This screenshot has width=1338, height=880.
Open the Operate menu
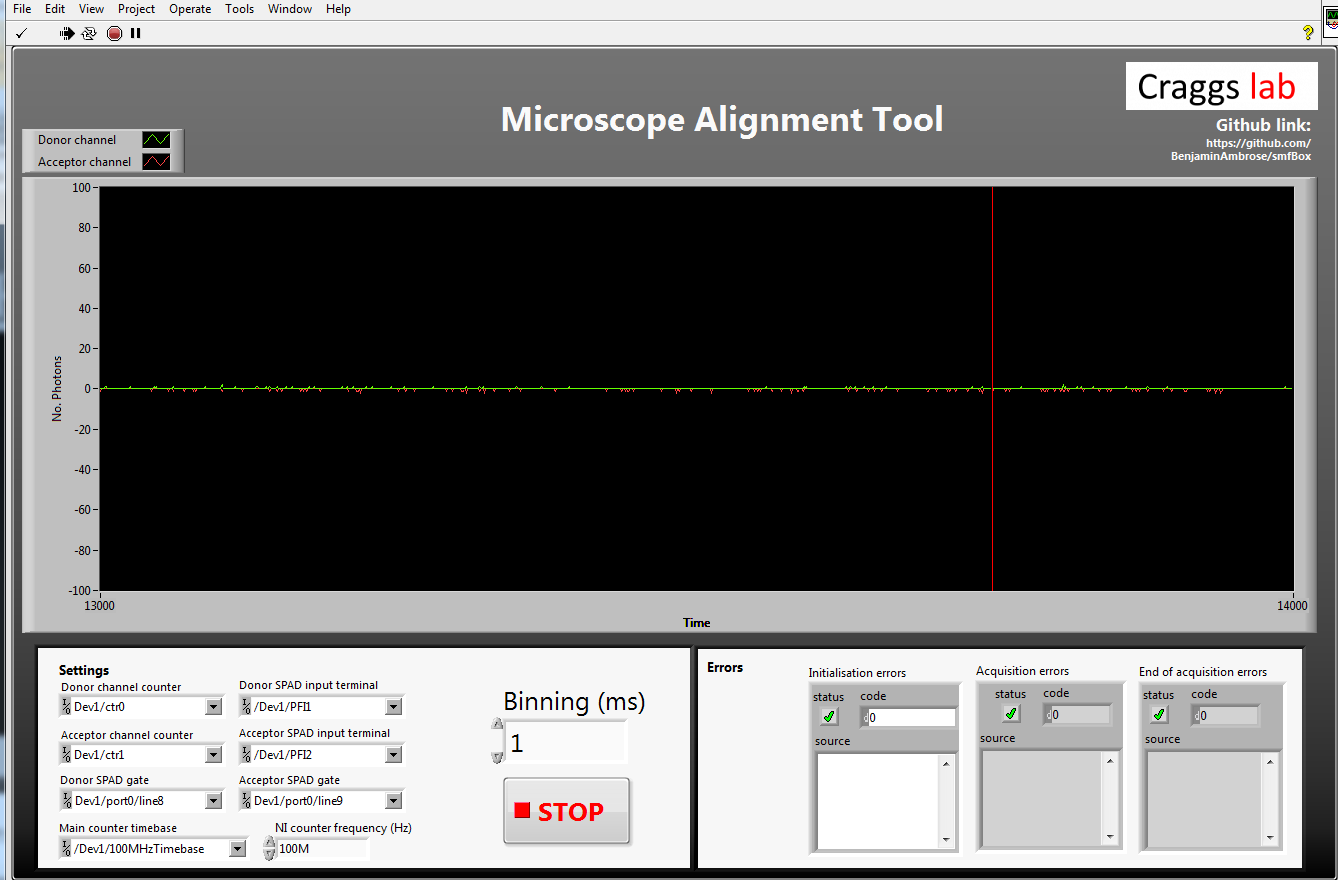tap(190, 9)
